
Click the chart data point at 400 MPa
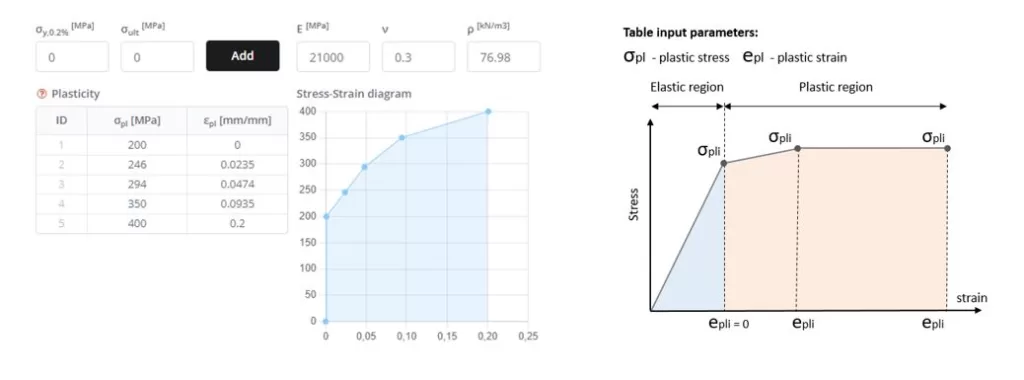pos(488,112)
